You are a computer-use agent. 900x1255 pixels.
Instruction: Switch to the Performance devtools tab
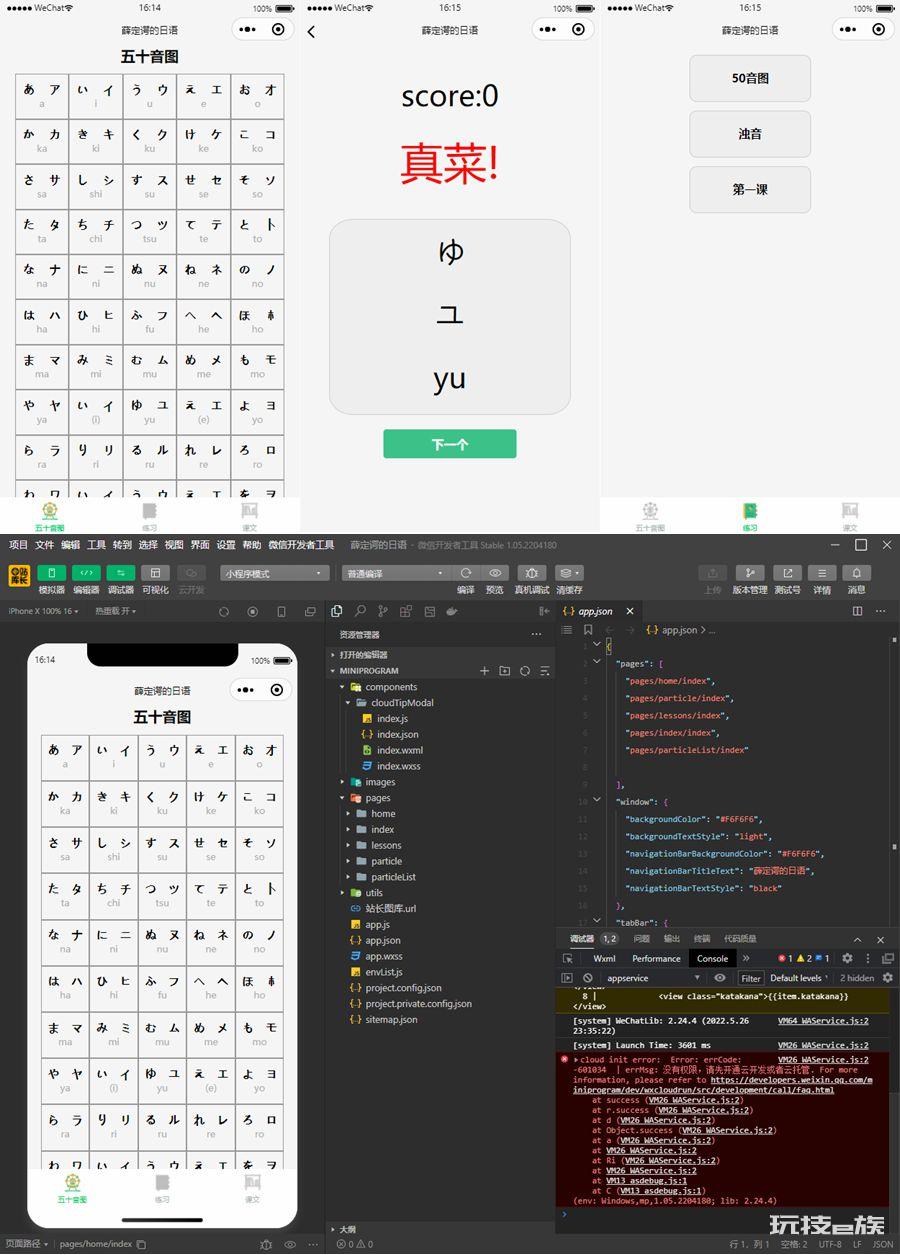point(656,958)
